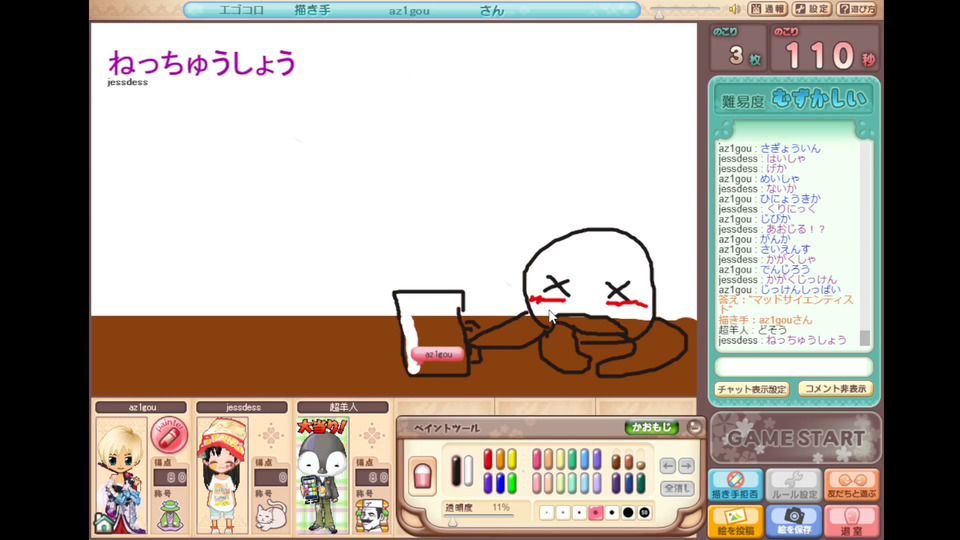This screenshot has width=960, height=540.
Task: Click the chat log scrollbar thumb
Action: click(864, 338)
